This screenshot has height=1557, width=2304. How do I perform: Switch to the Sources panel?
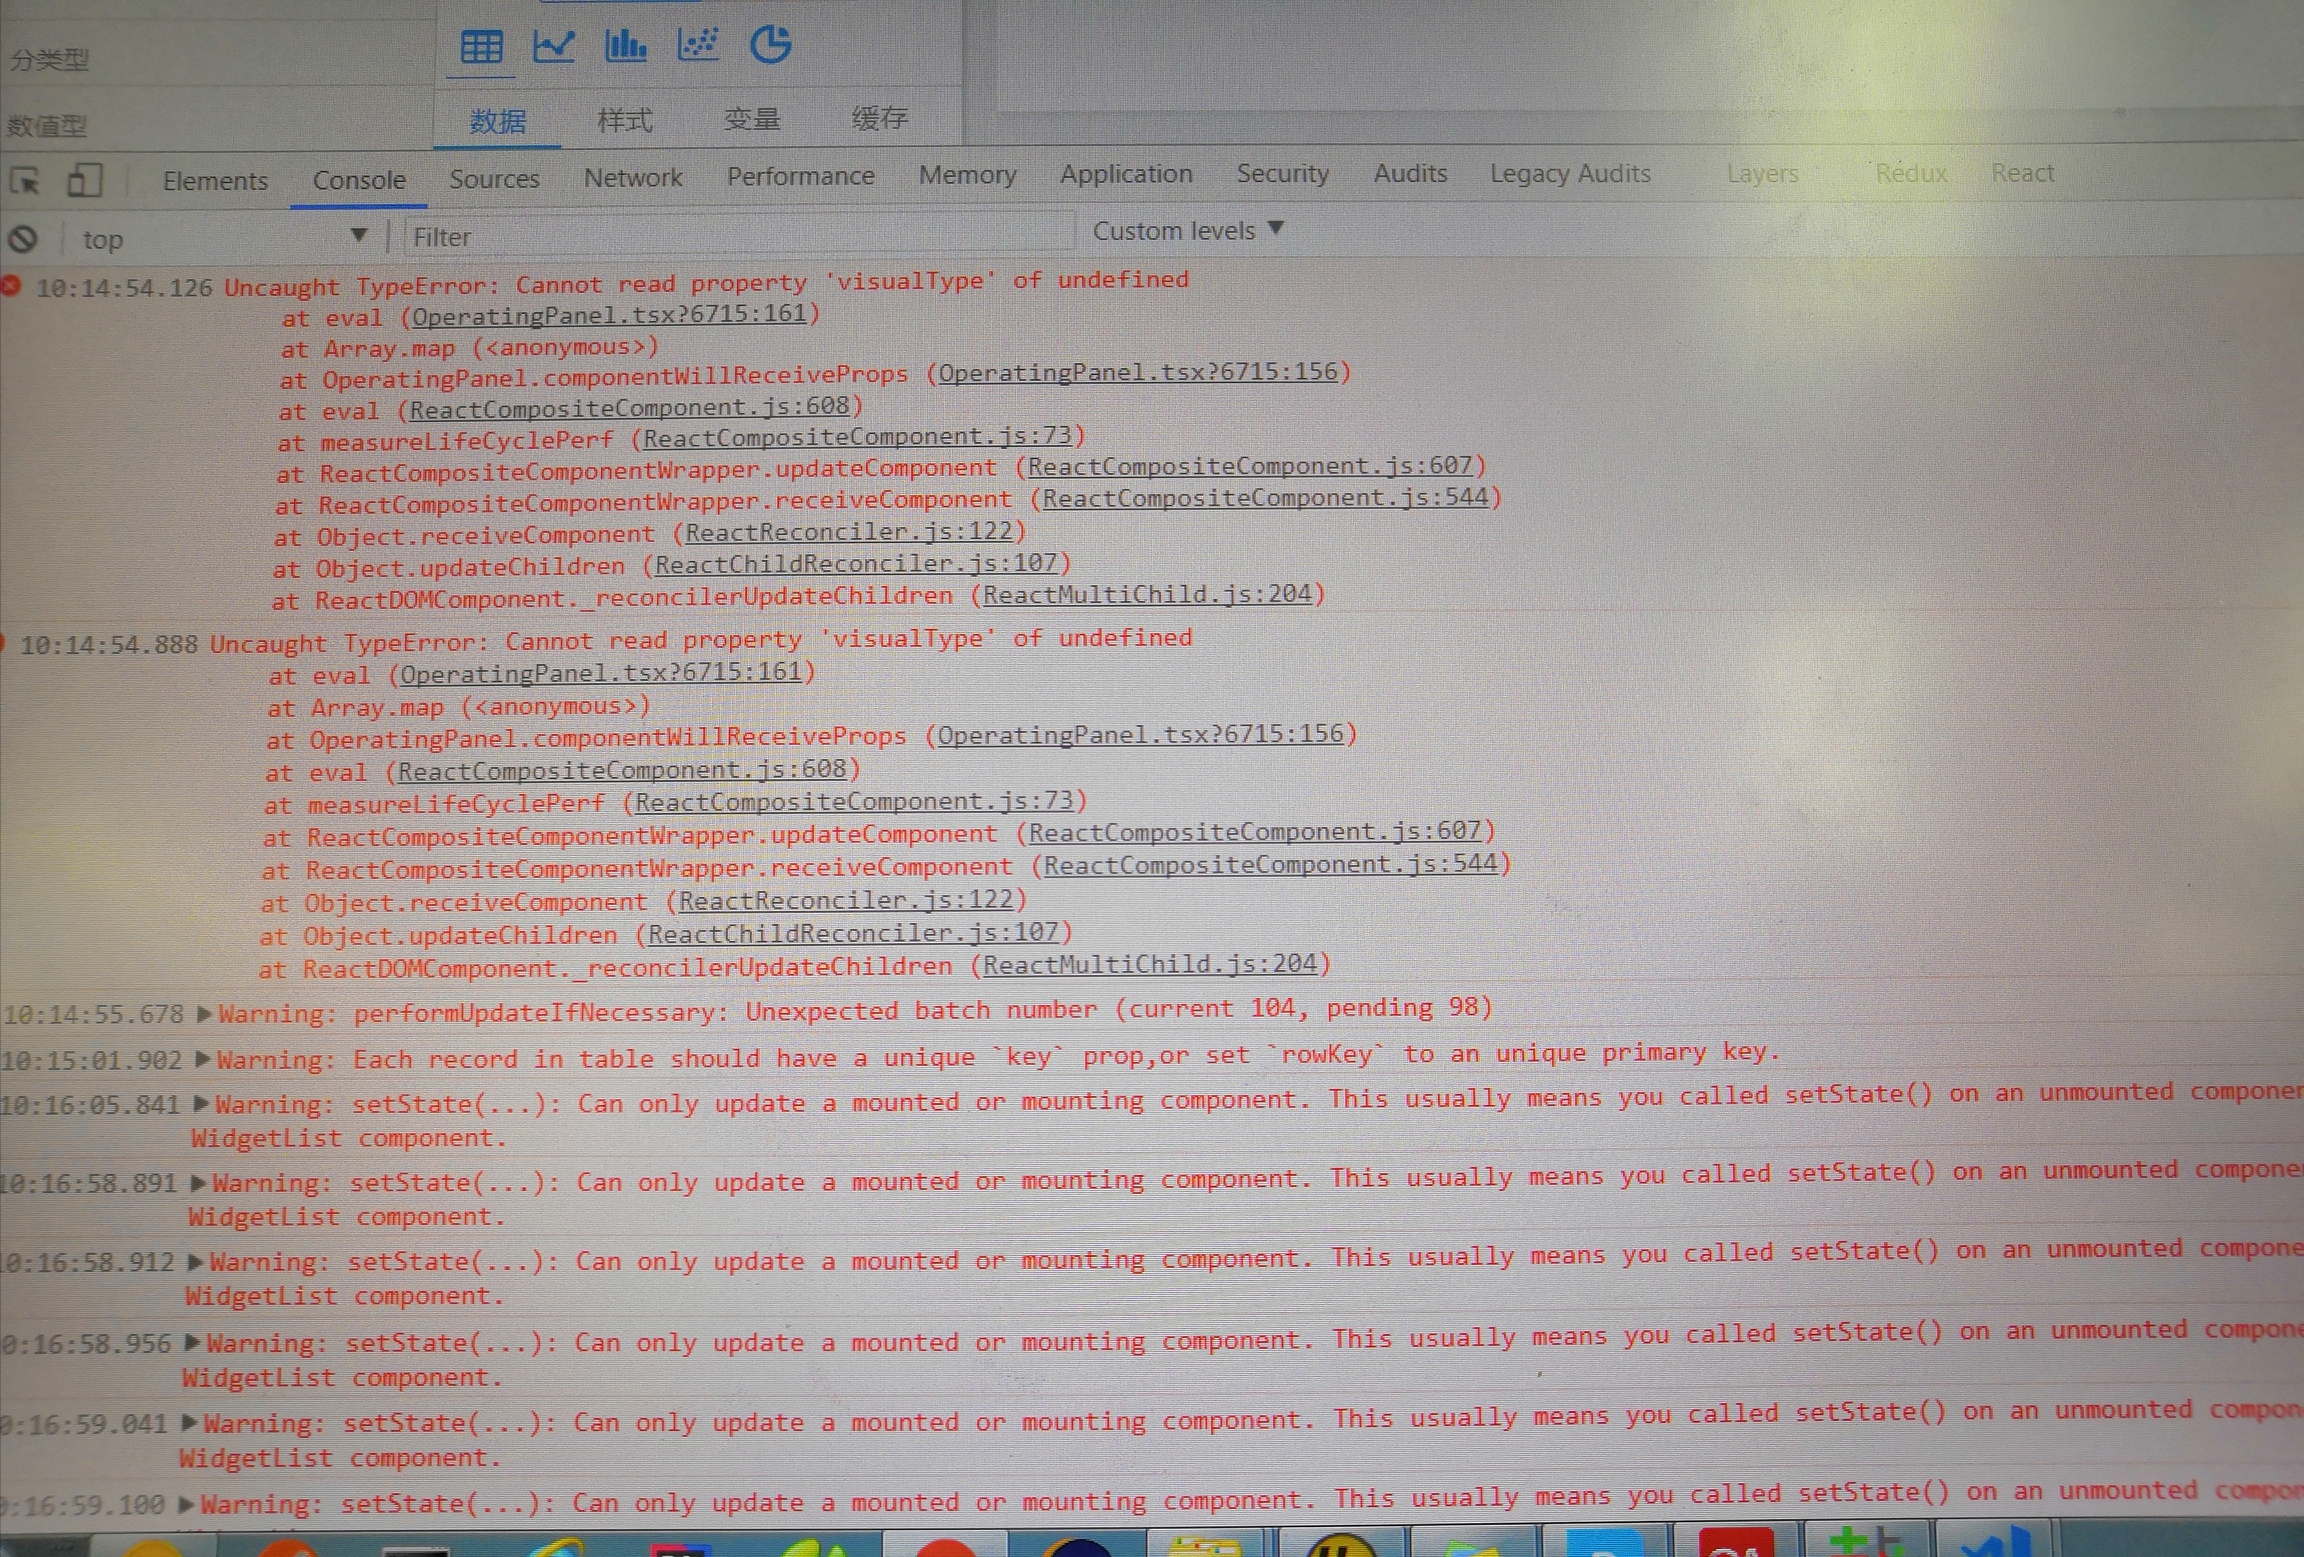tap(494, 179)
